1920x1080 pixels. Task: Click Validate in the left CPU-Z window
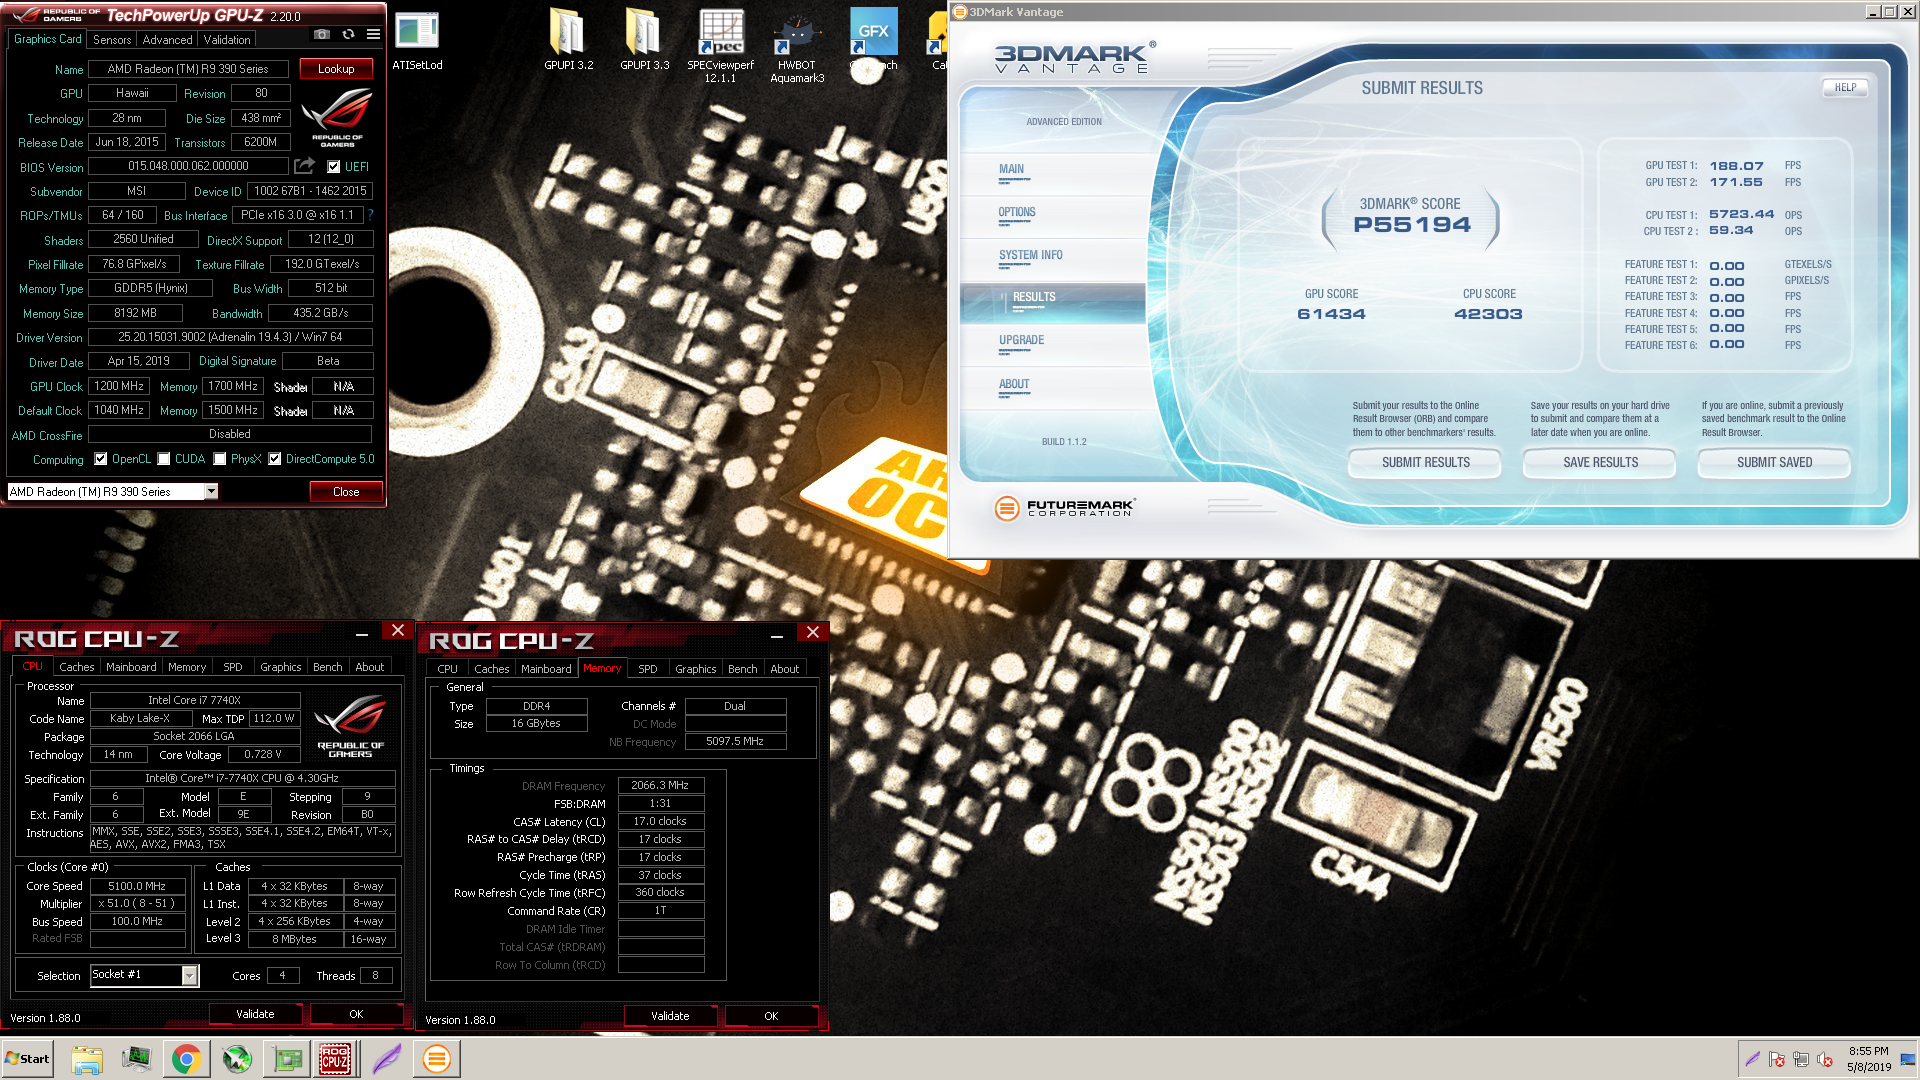coord(255,1014)
